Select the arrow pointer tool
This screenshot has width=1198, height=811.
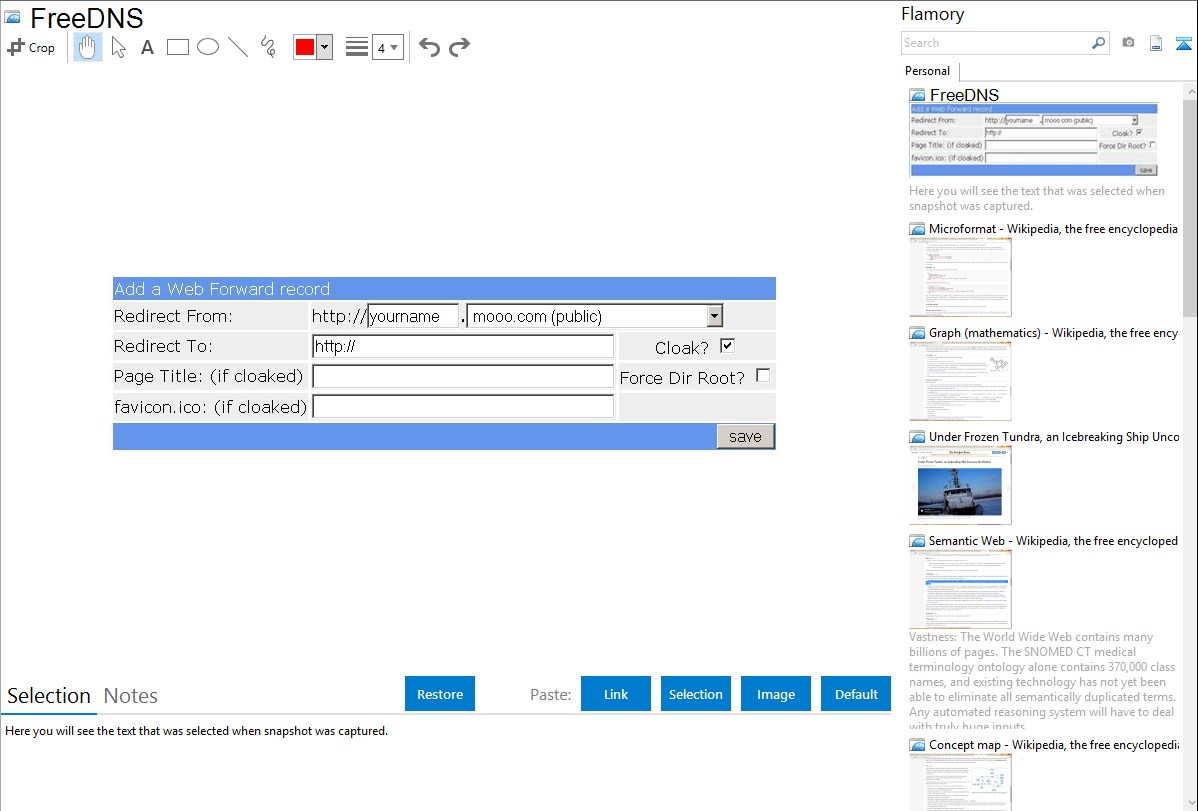click(118, 47)
